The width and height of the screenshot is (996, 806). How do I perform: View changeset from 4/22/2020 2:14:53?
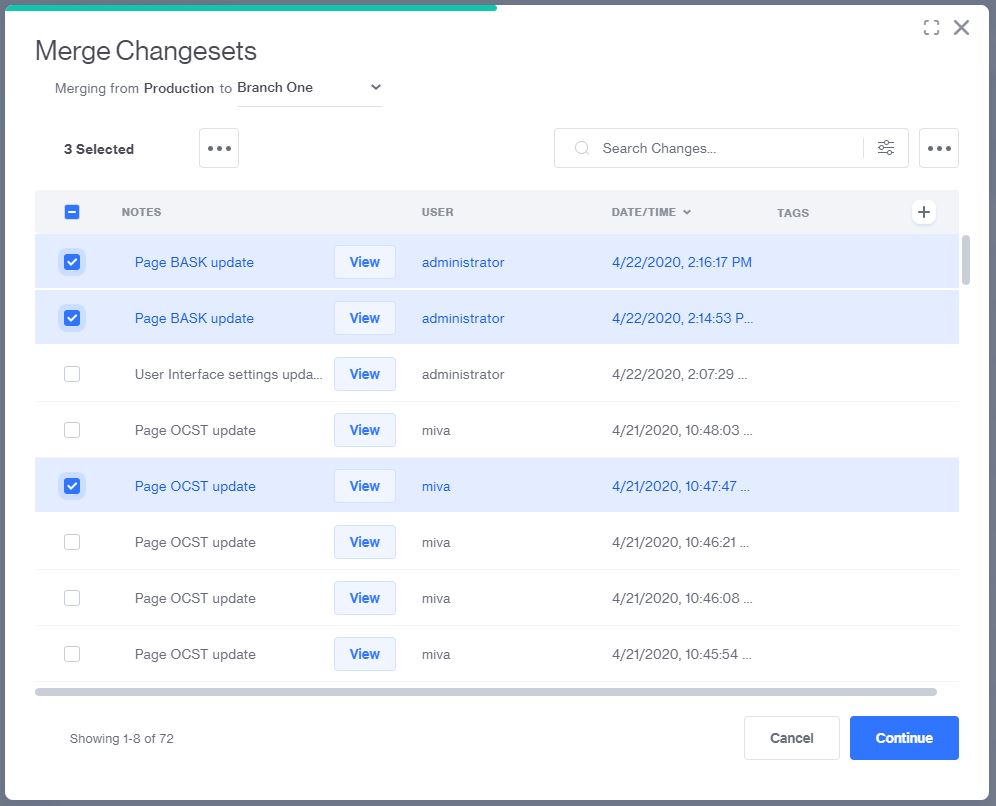(x=365, y=318)
